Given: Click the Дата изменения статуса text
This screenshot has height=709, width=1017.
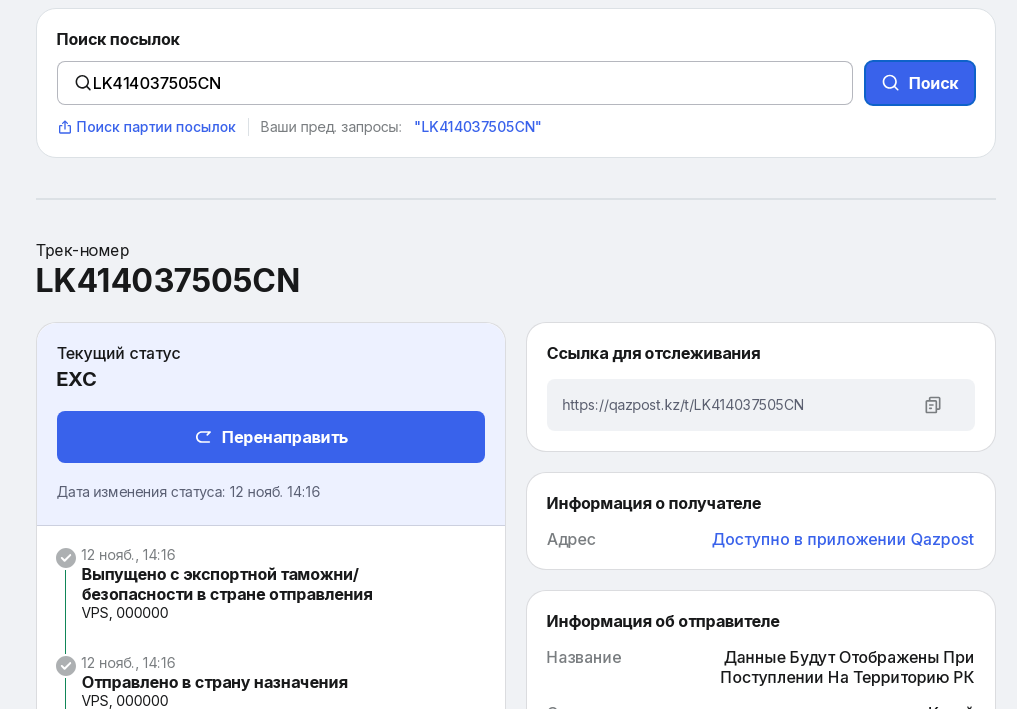Looking at the screenshot, I should [x=189, y=492].
